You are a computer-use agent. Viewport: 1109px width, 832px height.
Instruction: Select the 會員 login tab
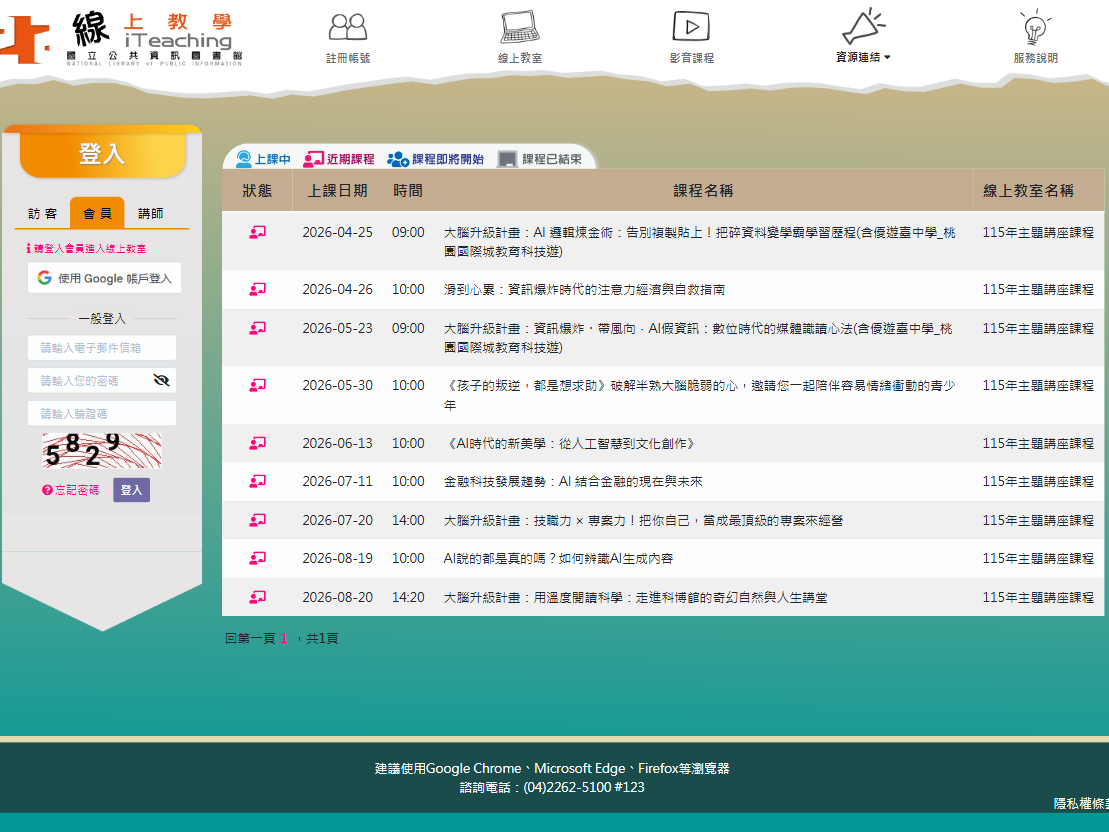pyautogui.click(x=97, y=214)
